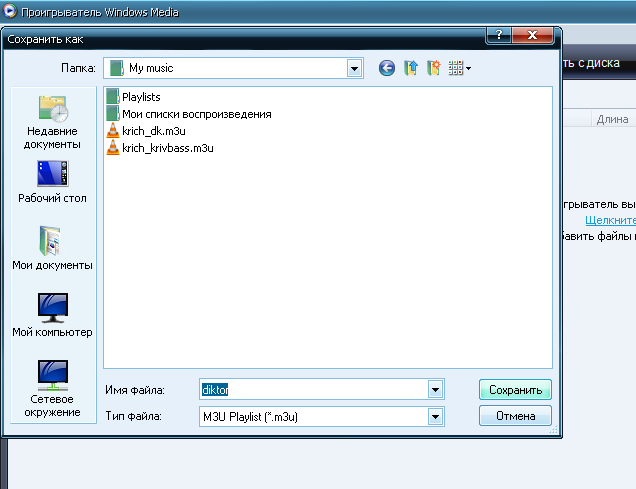The width and height of the screenshot is (636, 489).
Task: Go to Desktop (Рабочий стол)
Action: 52,182
